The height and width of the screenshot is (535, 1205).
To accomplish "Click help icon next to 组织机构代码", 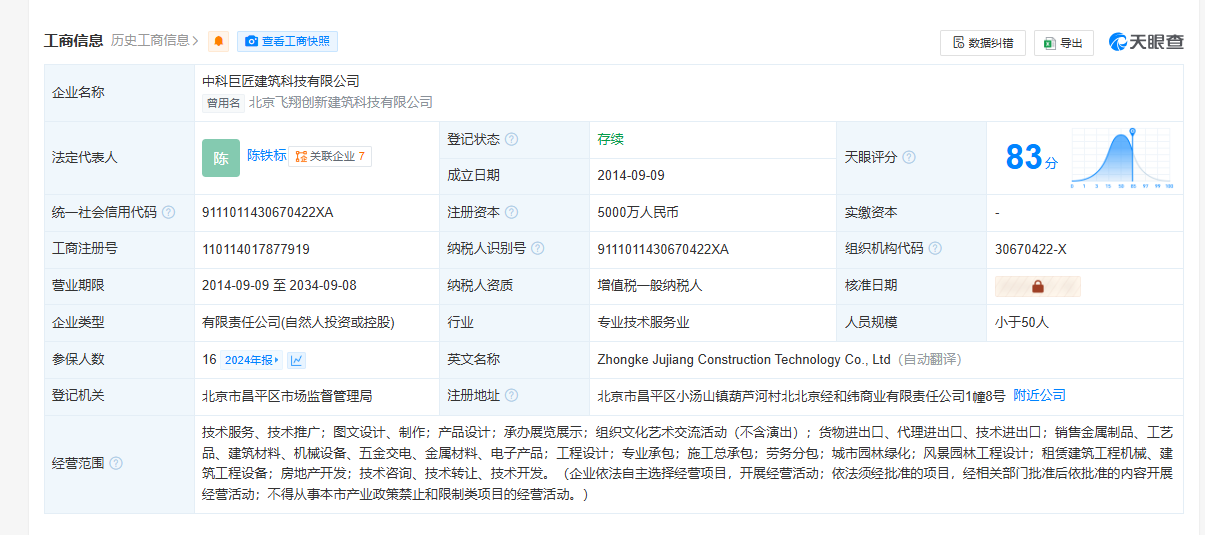I will click(x=933, y=249).
